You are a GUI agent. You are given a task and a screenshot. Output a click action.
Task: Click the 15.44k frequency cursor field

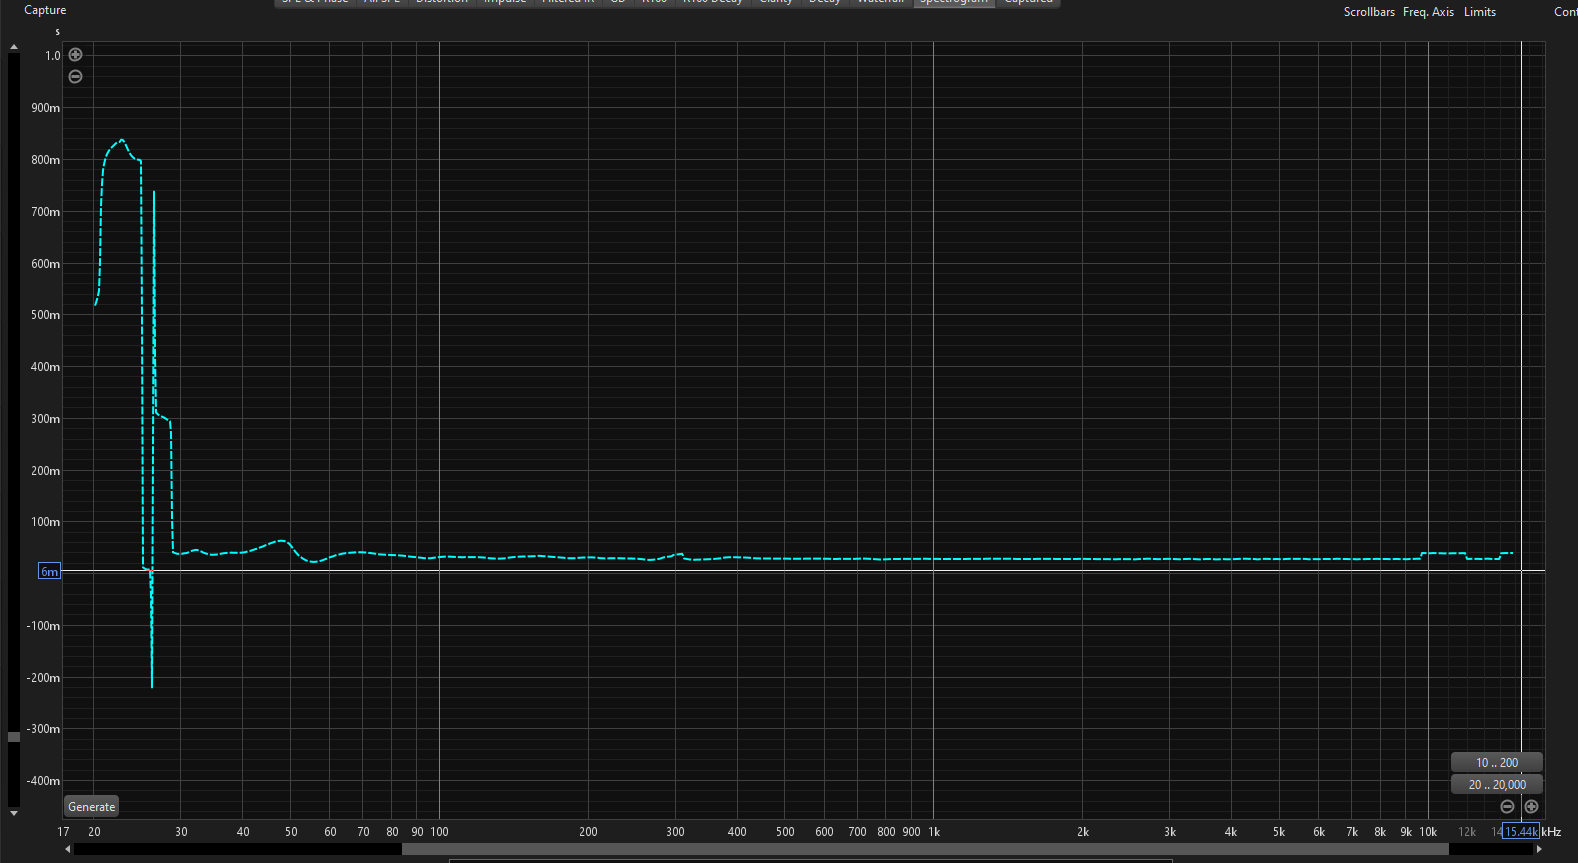pos(1520,831)
